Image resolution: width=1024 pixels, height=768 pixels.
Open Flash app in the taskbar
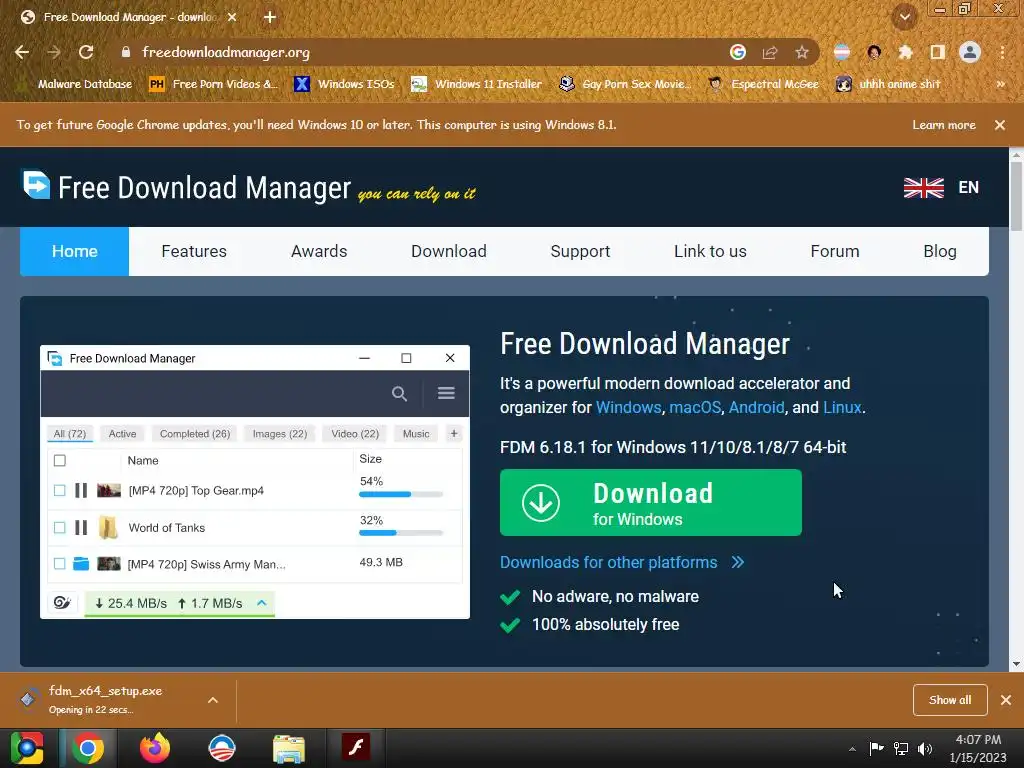click(356, 747)
